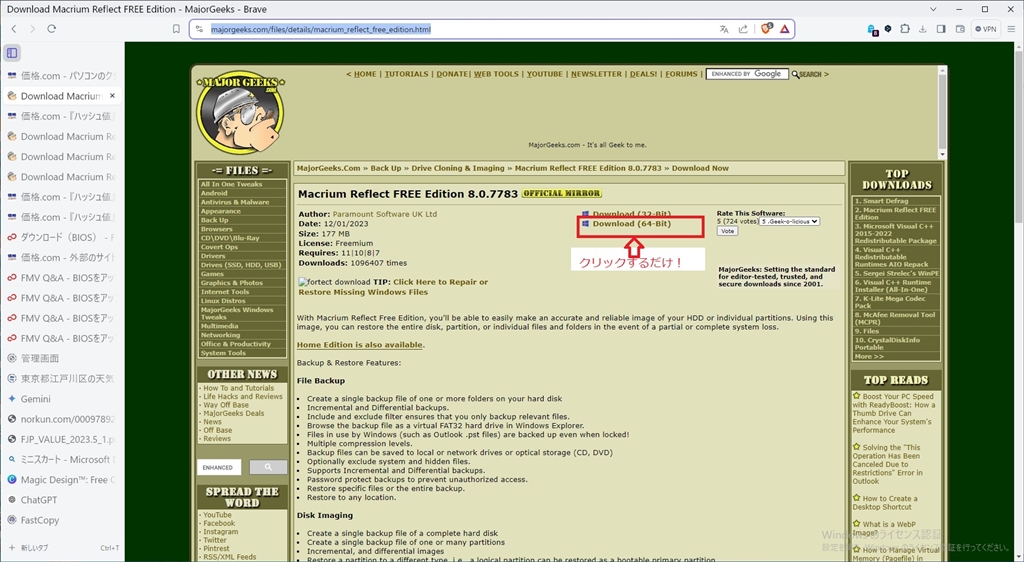Click More >> under Top Downloads

click(869, 356)
